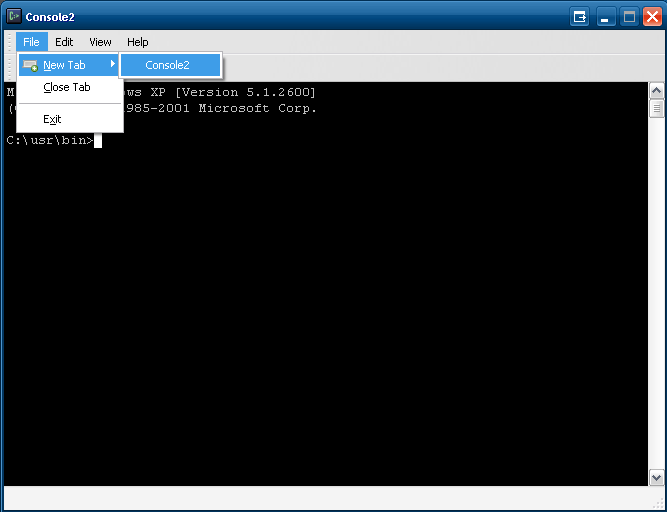Click the scrollbar up arrow
Viewport: 667px width, 512px height.
coord(656,91)
